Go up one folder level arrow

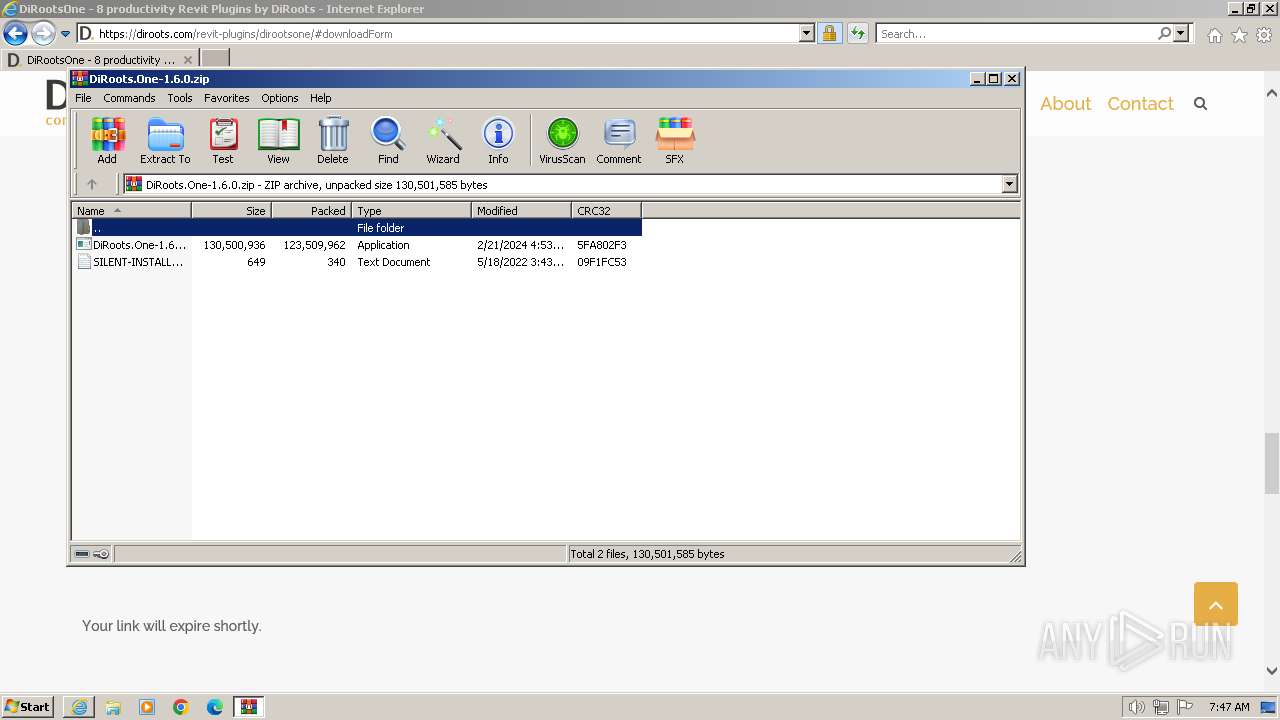[92, 184]
